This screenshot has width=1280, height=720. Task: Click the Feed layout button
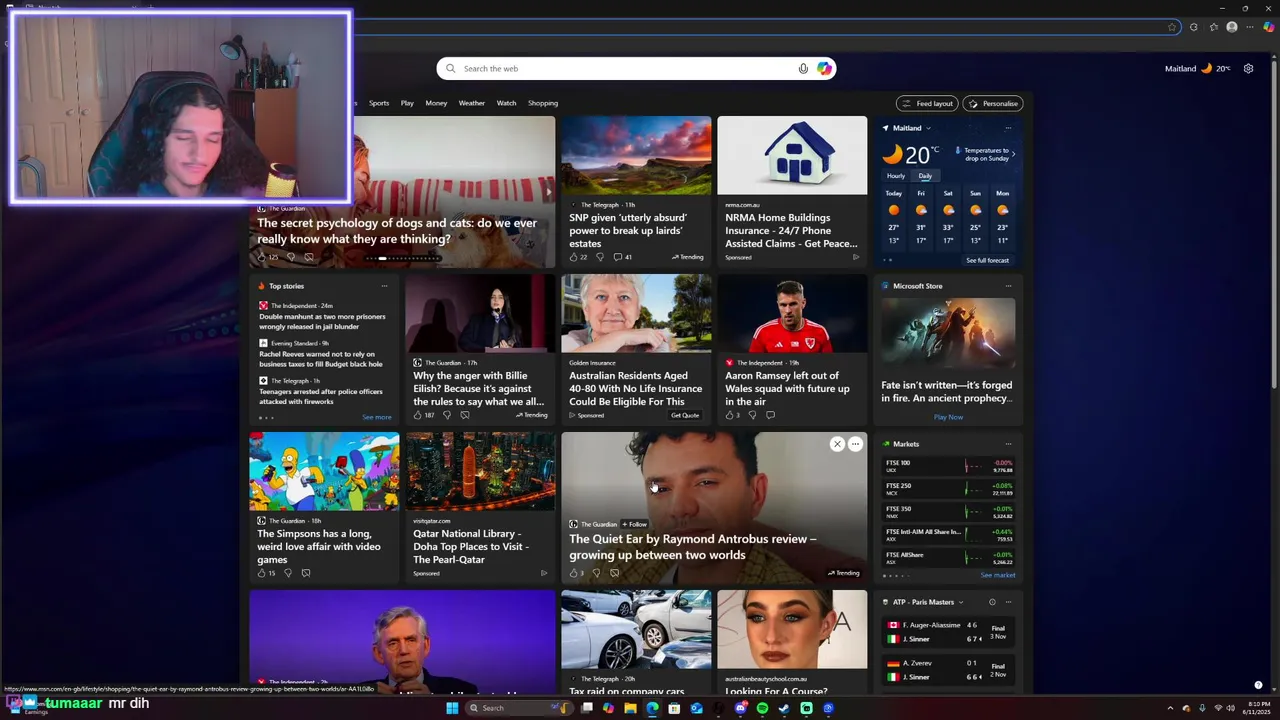[x=927, y=103]
